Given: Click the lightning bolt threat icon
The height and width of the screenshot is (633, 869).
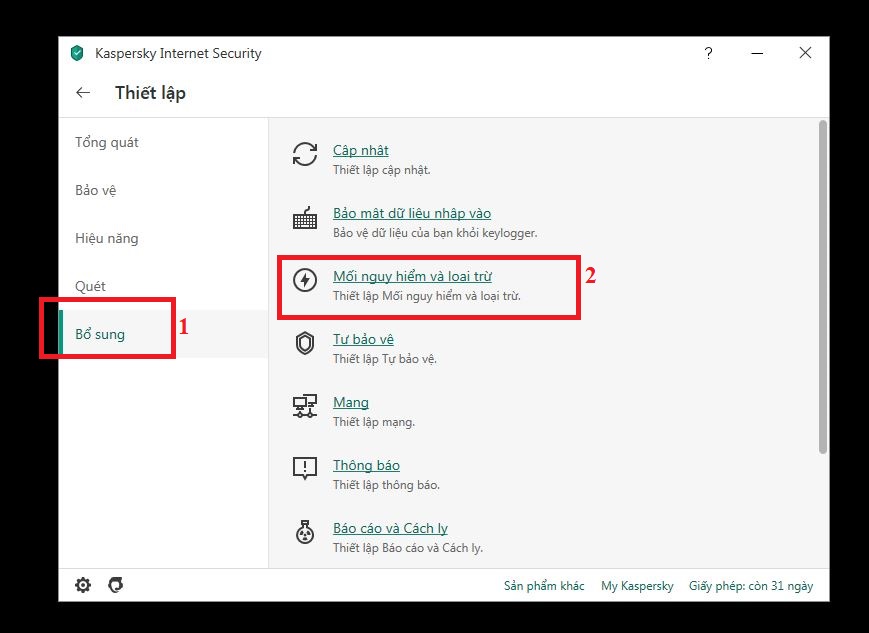Looking at the screenshot, I should tap(305, 280).
